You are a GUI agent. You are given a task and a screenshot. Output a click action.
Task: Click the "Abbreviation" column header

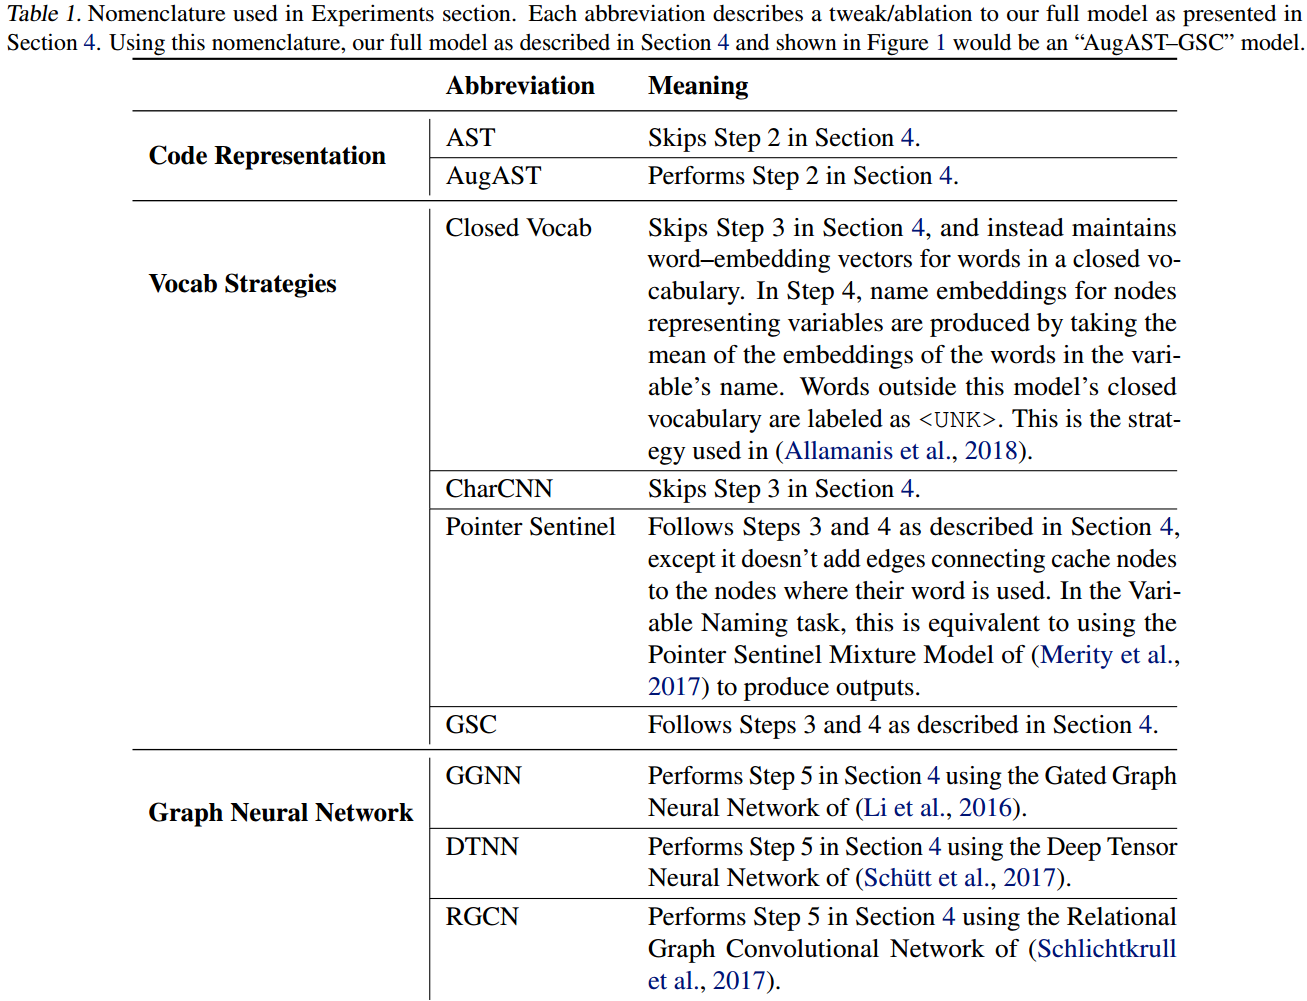pos(520,86)
